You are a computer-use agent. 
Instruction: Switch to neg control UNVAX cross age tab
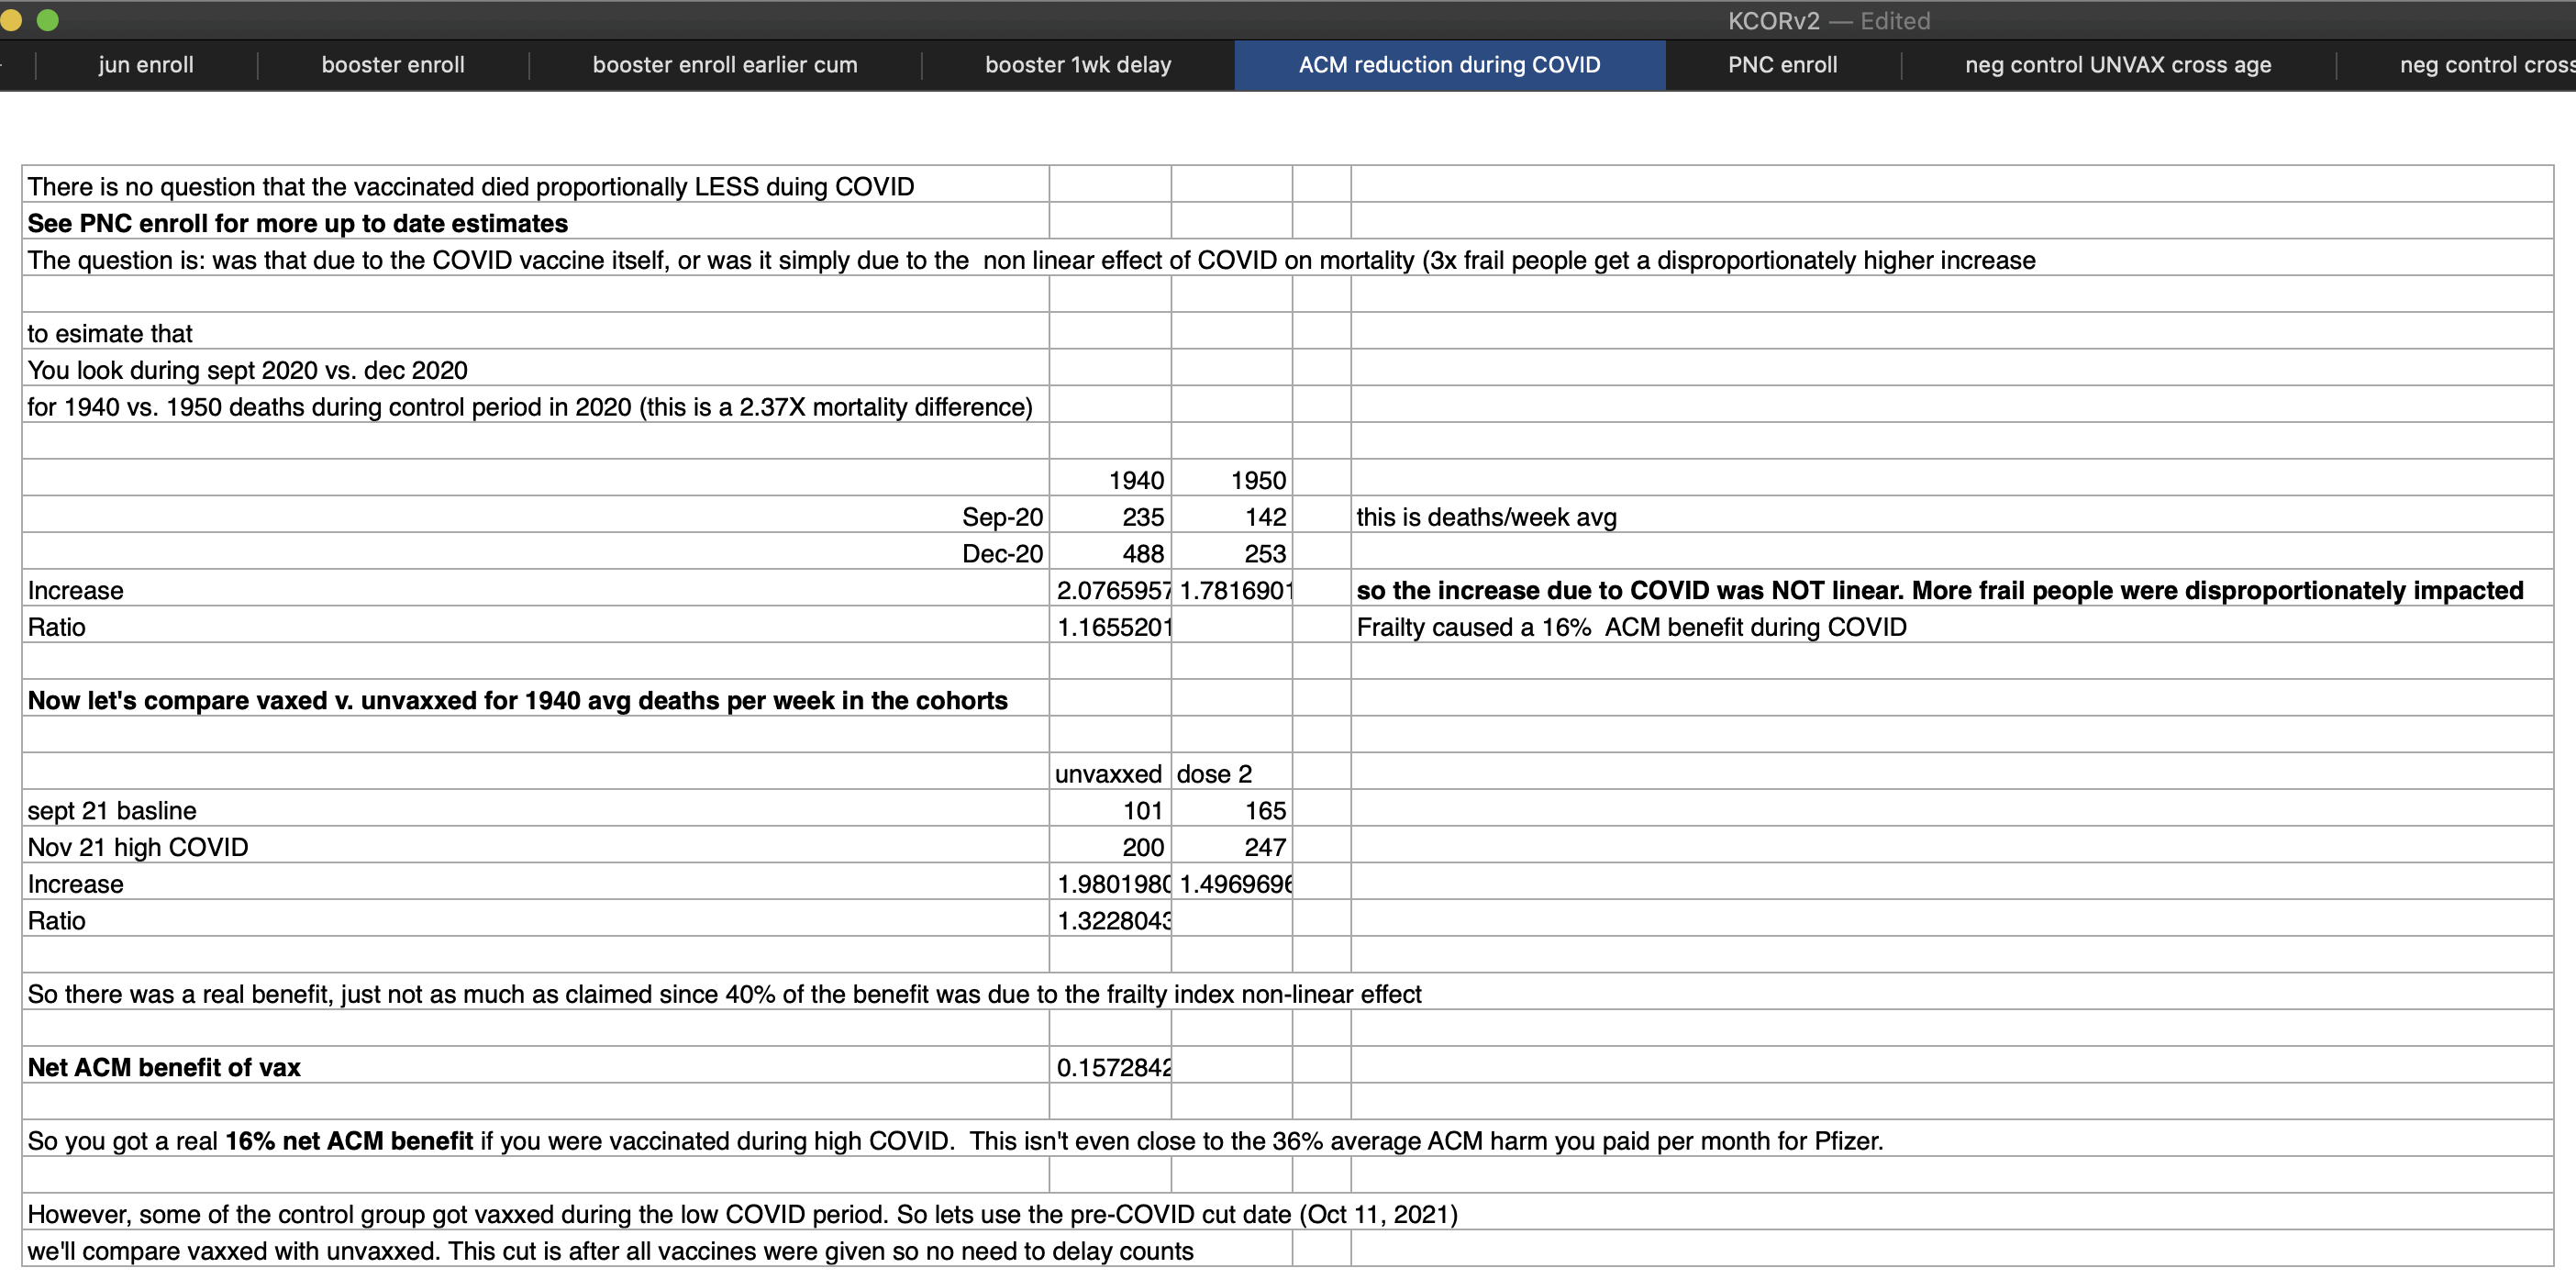pos(2118,65)
